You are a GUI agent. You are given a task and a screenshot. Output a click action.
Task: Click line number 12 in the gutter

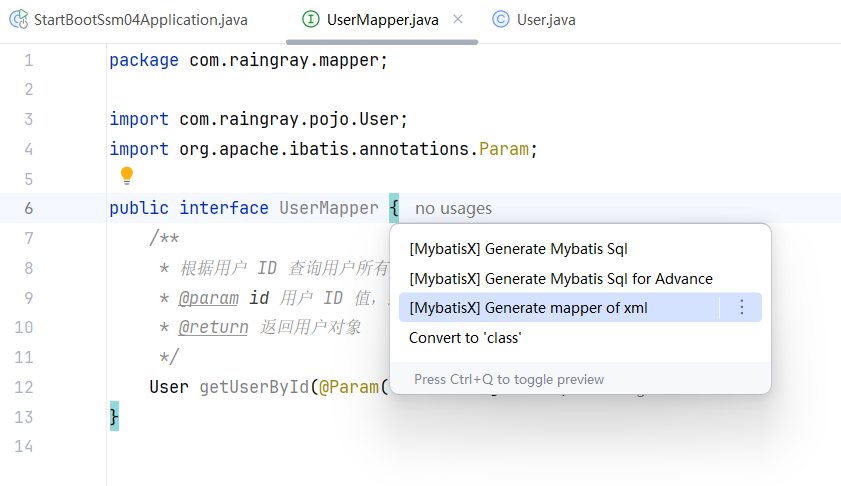(24, 387)
